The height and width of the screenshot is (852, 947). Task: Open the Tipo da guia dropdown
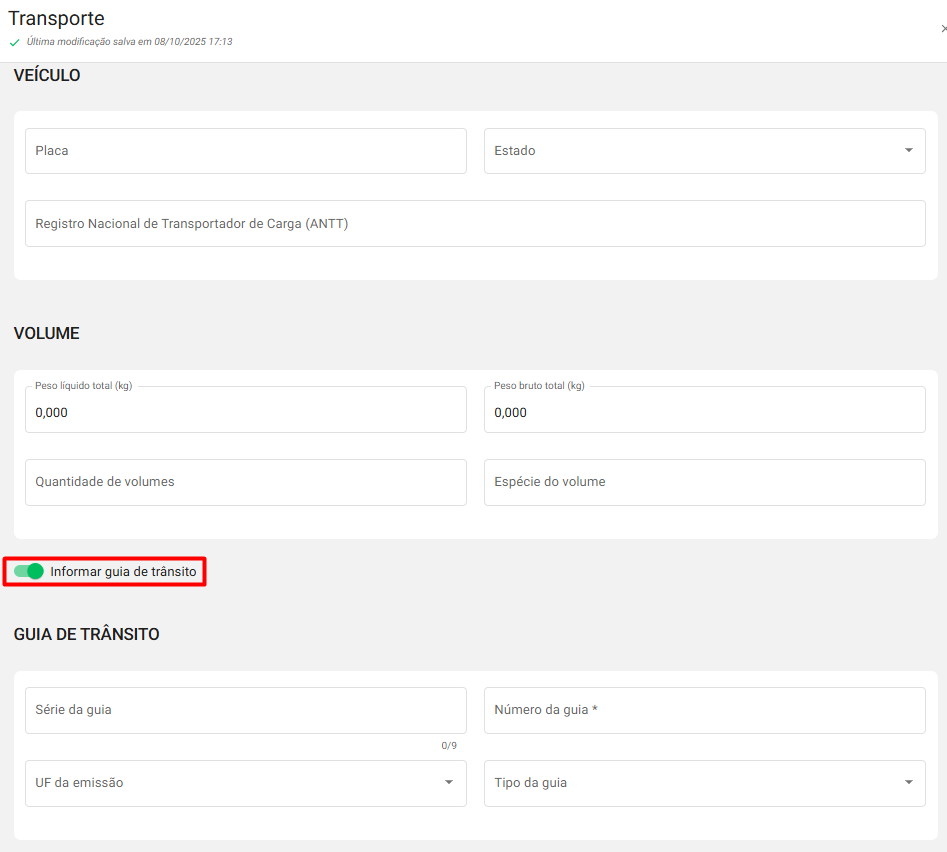pyautogui.click(x=704, y=783)
